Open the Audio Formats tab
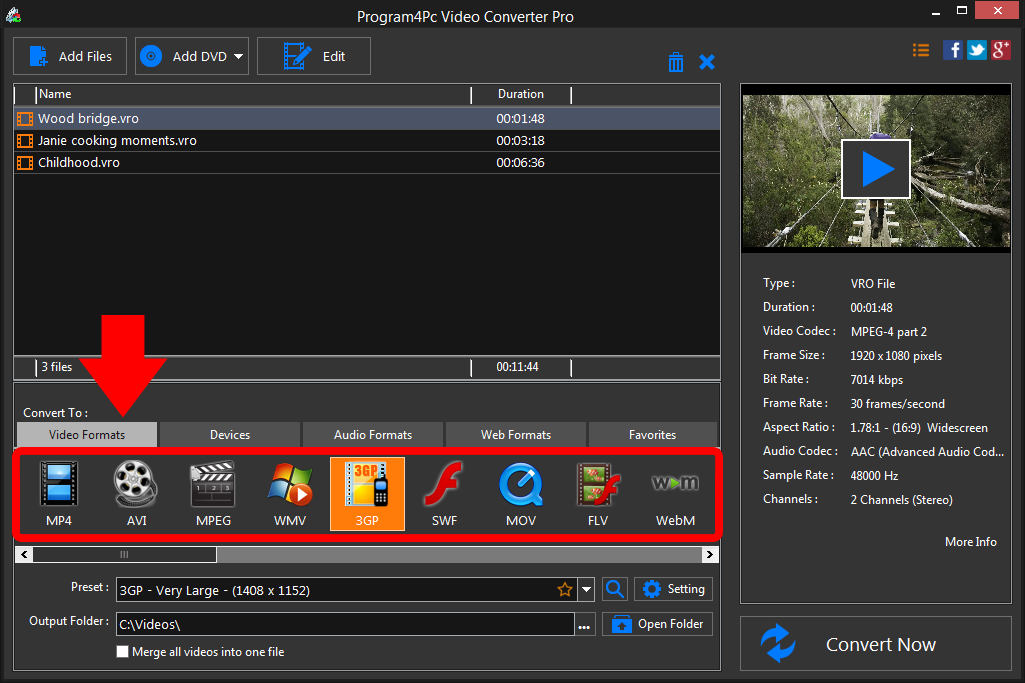Image resolution: width=1025 pixels, height=683 pixels. [373, 435]
